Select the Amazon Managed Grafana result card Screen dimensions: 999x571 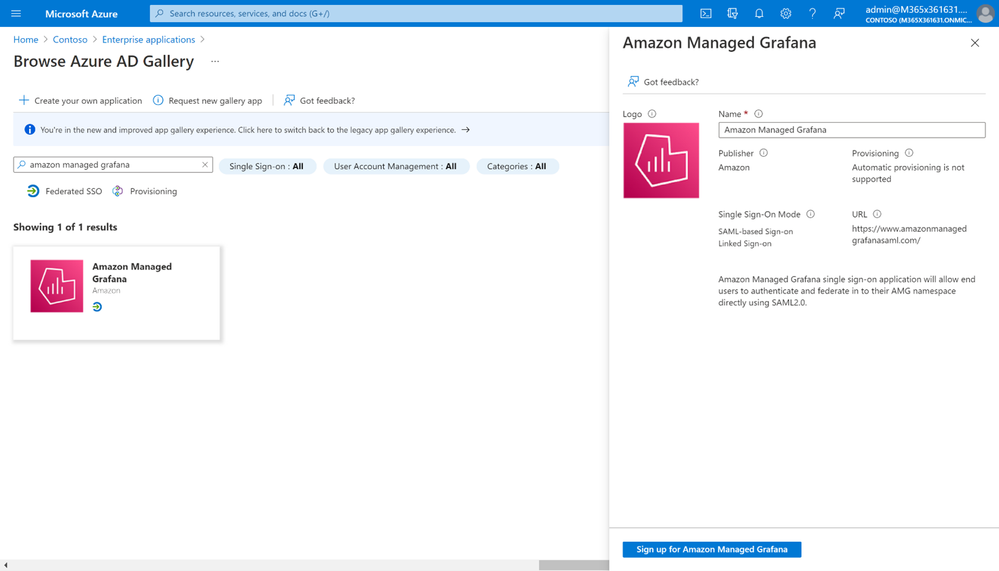point(117,293)
